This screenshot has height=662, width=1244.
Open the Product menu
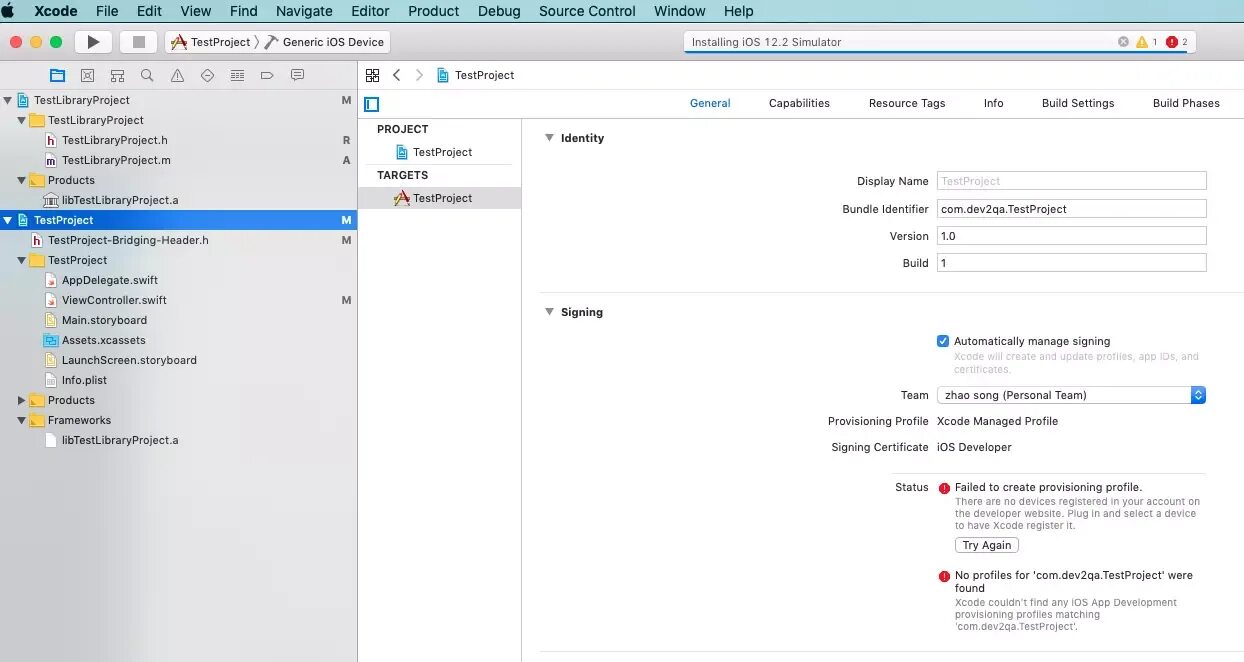pos(433,11)
